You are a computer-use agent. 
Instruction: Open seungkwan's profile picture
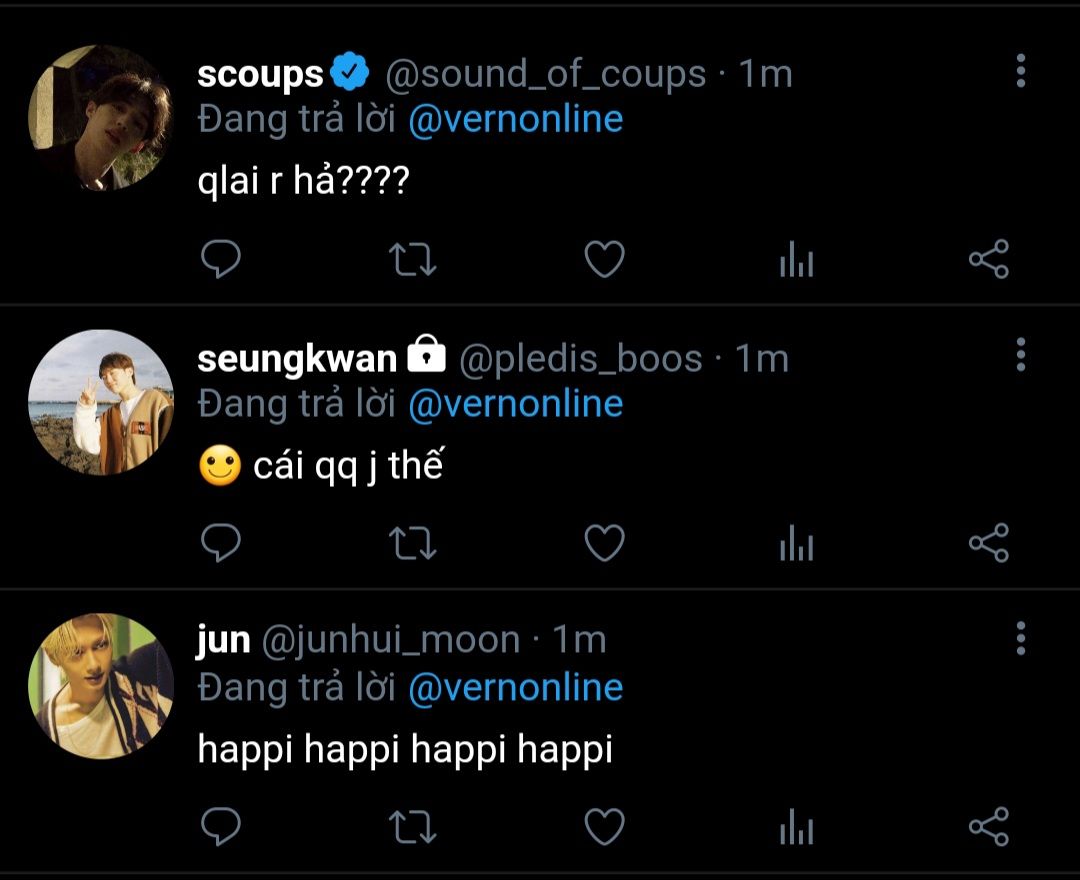(101, 402)
